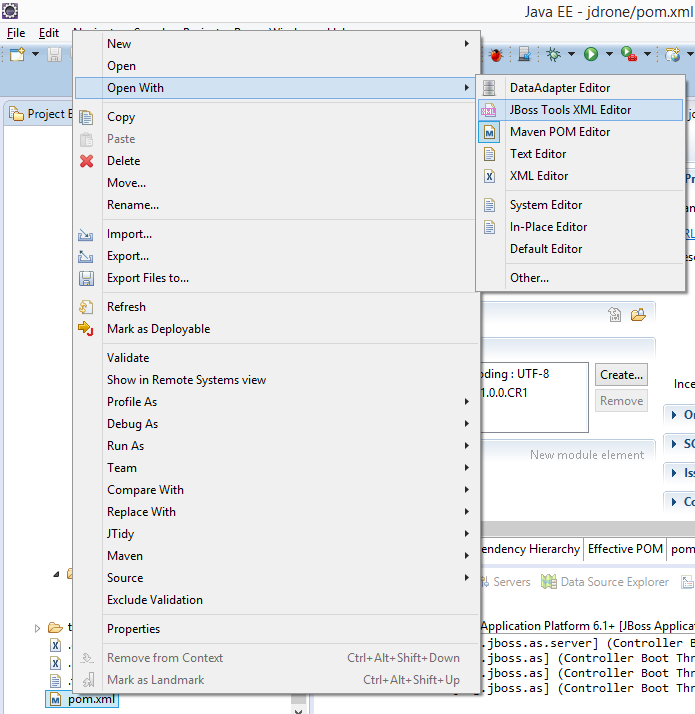Click the folder-open icon in POM section

click(638, 314)
